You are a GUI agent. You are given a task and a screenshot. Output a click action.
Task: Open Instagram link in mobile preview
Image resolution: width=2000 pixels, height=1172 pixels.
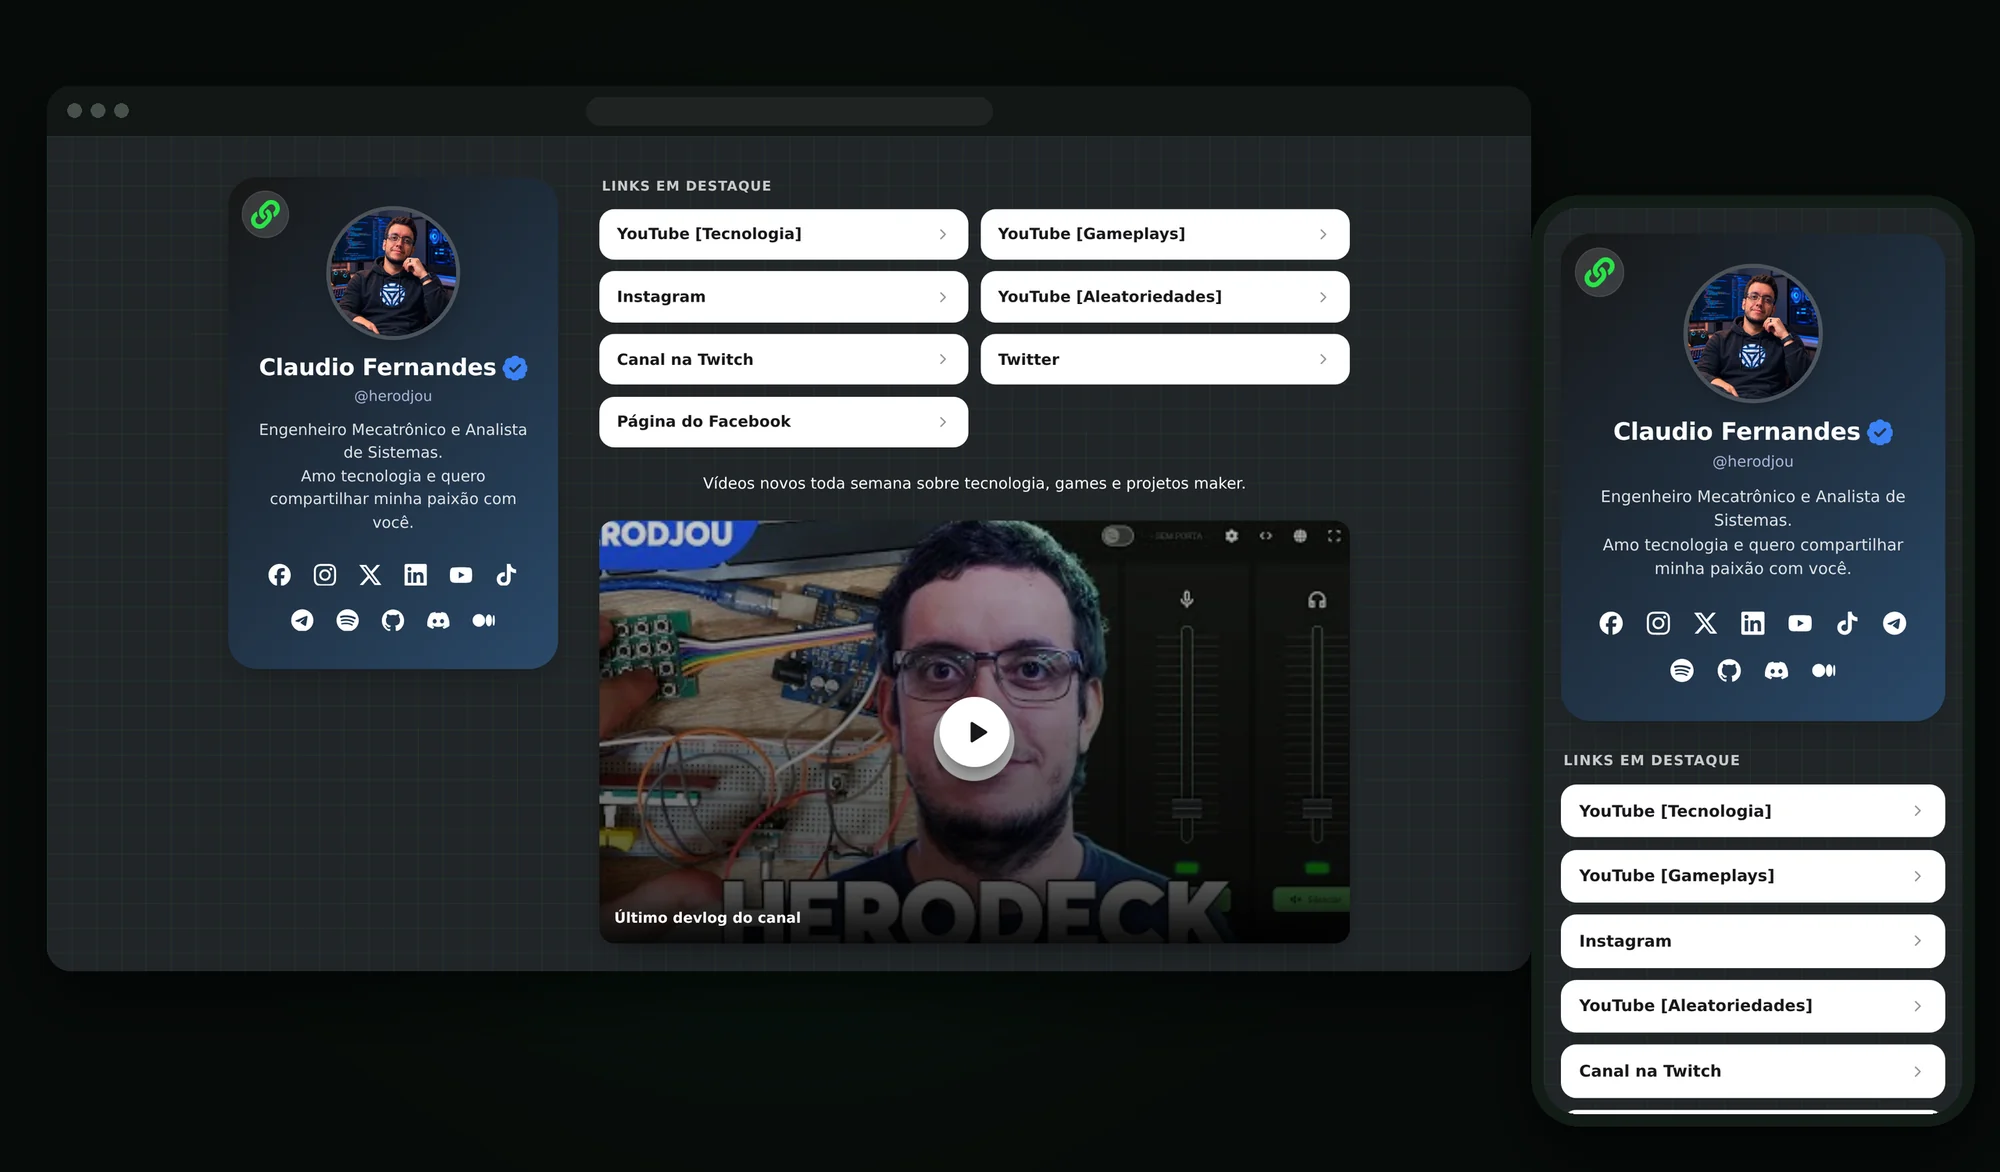pyautogui.click(x=1753, y=941)
